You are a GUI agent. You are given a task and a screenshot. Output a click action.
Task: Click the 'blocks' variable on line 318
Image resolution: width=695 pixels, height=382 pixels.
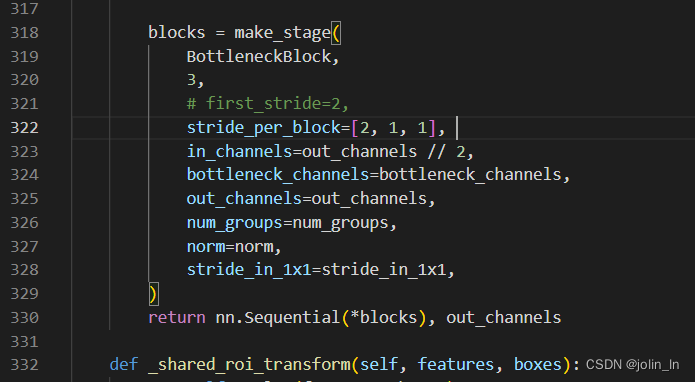click(x=177, y=33)
